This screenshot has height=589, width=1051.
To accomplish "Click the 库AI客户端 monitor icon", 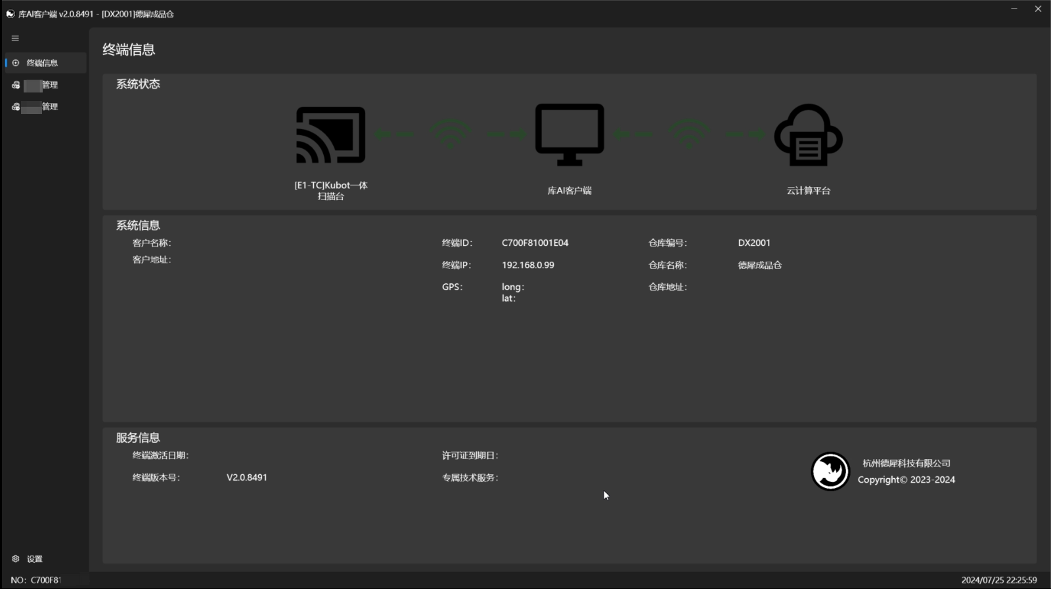I will click(x=569, y=135).
